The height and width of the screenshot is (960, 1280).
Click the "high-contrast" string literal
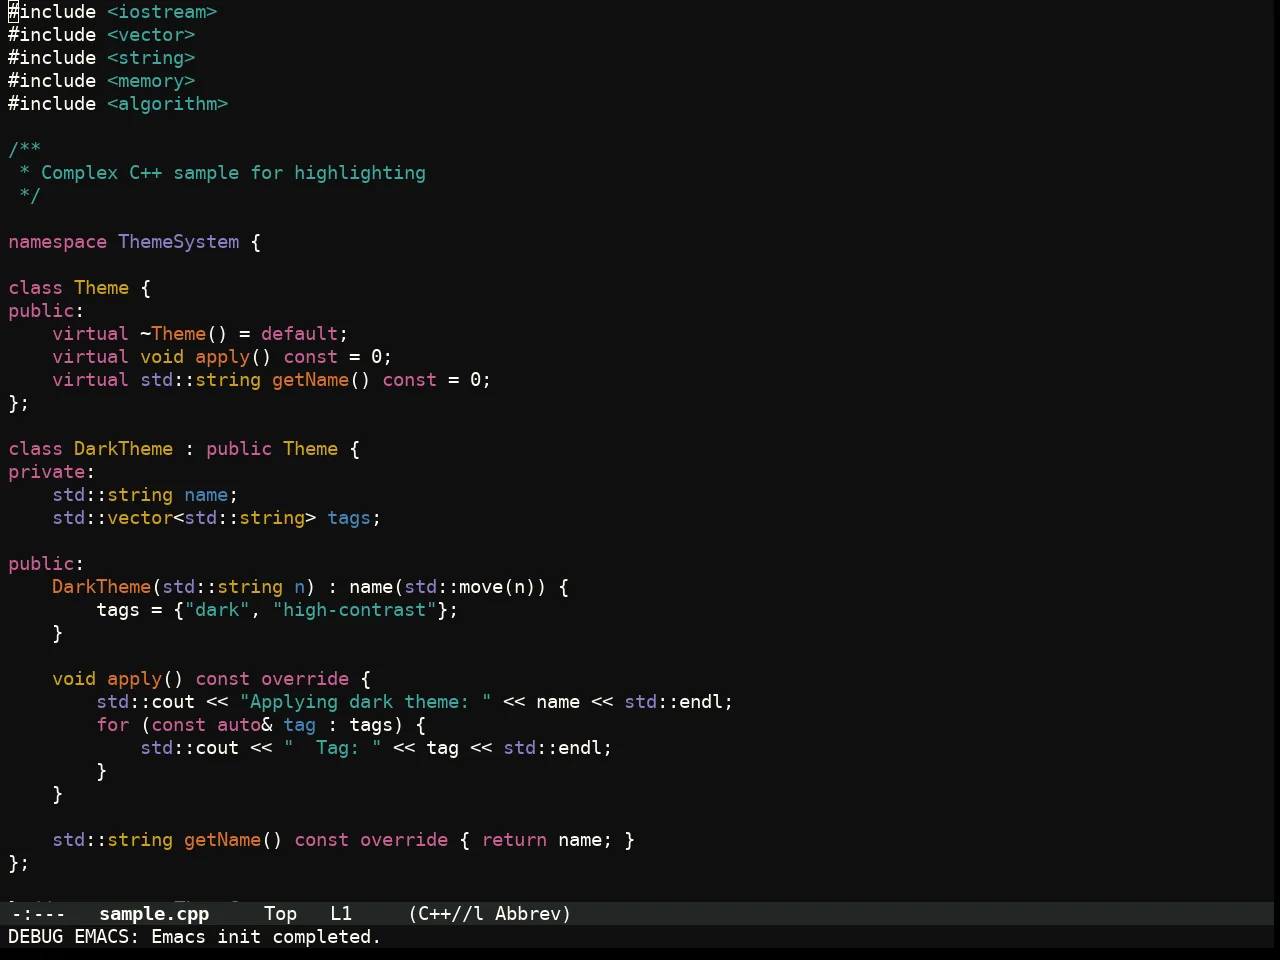pos(355,610)
